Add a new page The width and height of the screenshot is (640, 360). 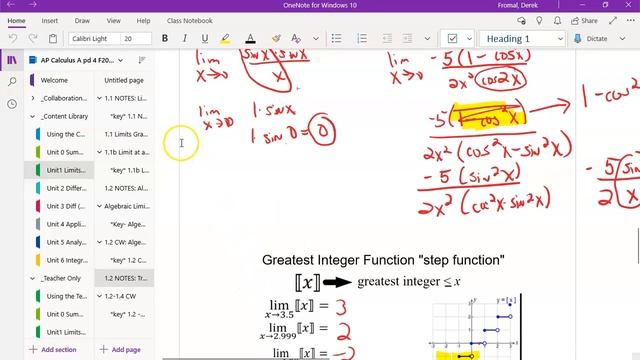pos(120,350)
